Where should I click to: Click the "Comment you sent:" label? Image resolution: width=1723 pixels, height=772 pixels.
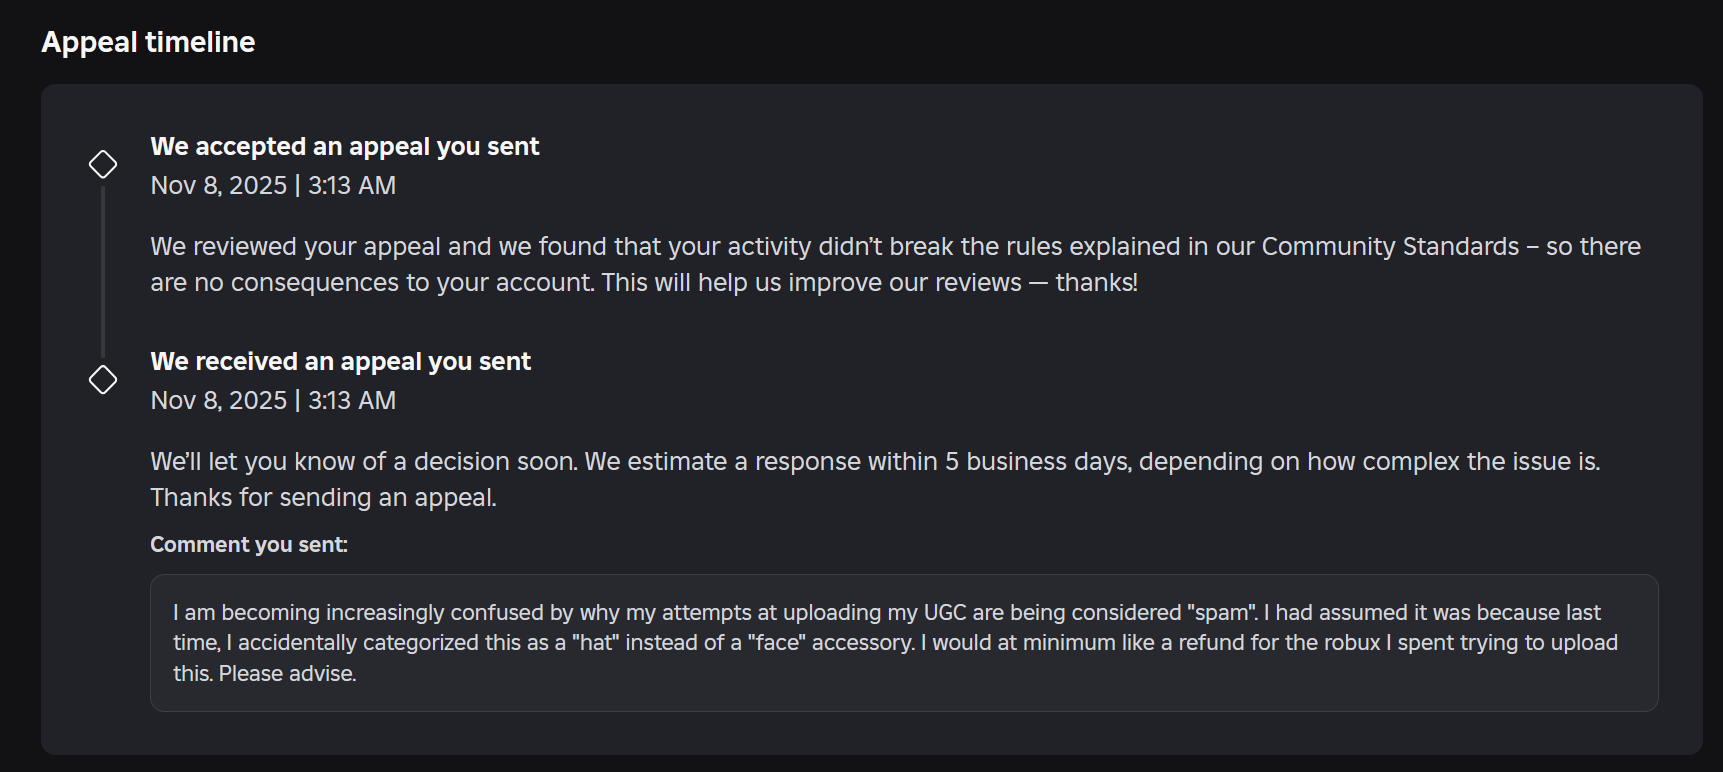click(249, 545)
